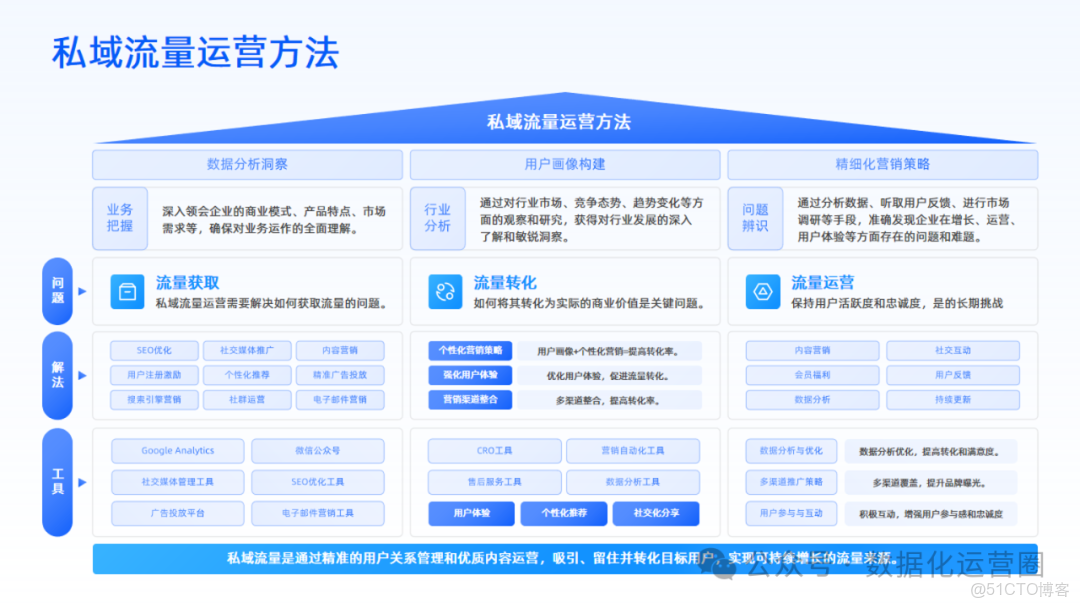Expand the 解法 sidebar section
Image resolution: width=1080 pixels, height=608 pixels.
[57, 376]
